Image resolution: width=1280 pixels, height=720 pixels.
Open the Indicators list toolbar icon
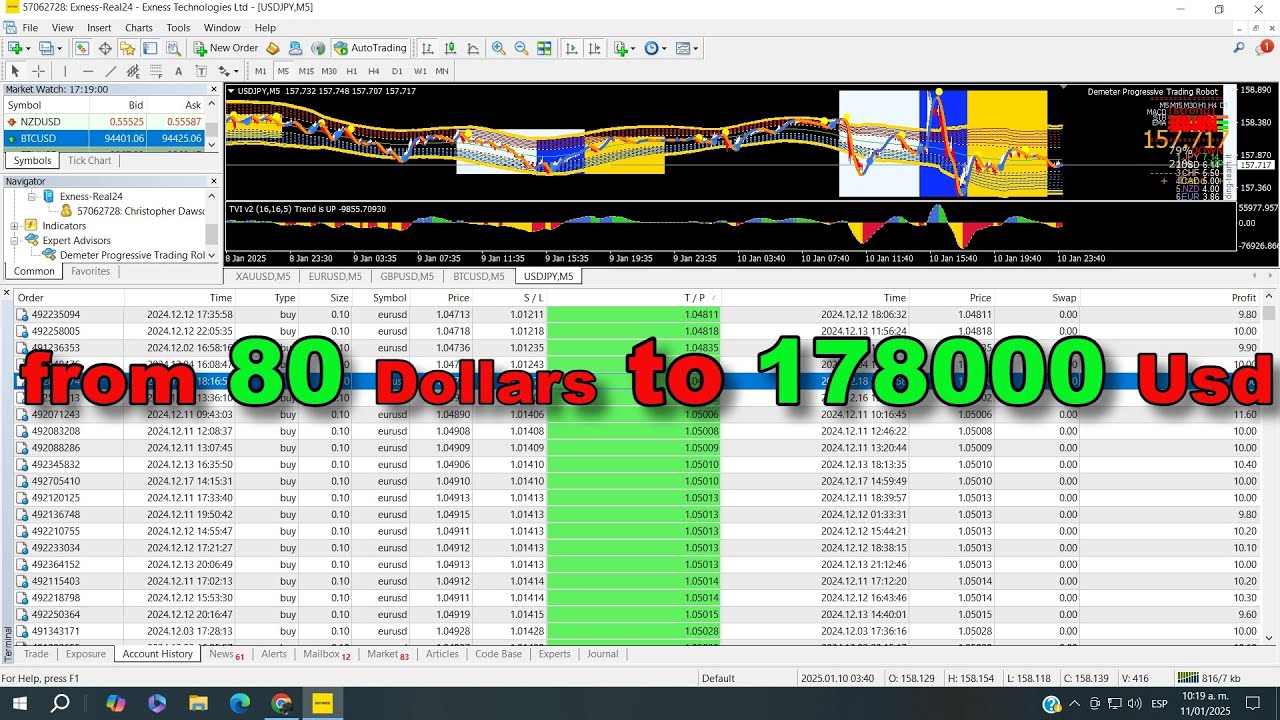(620, 48)
